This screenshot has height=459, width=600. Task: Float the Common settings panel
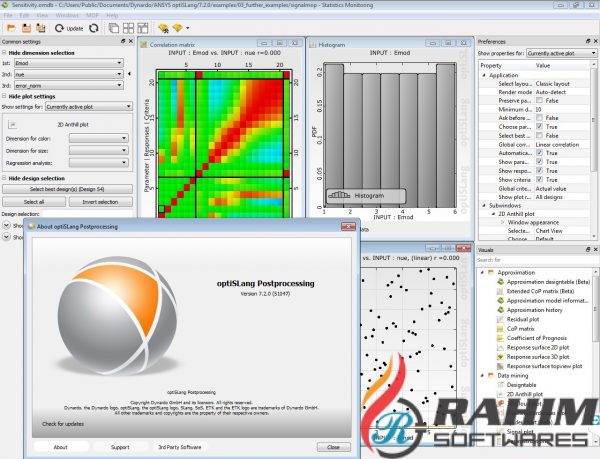click(x=123, y=41)
